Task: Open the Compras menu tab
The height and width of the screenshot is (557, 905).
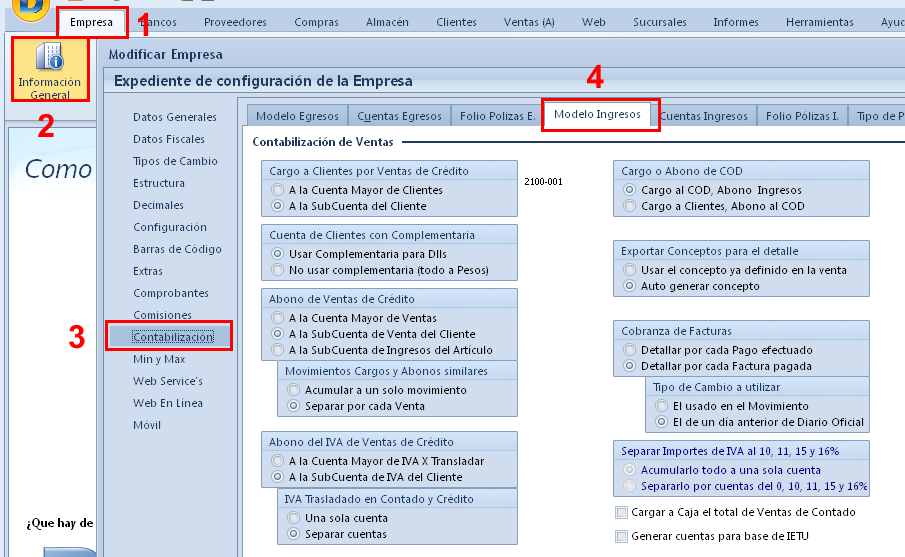Action: pos(316,22)
